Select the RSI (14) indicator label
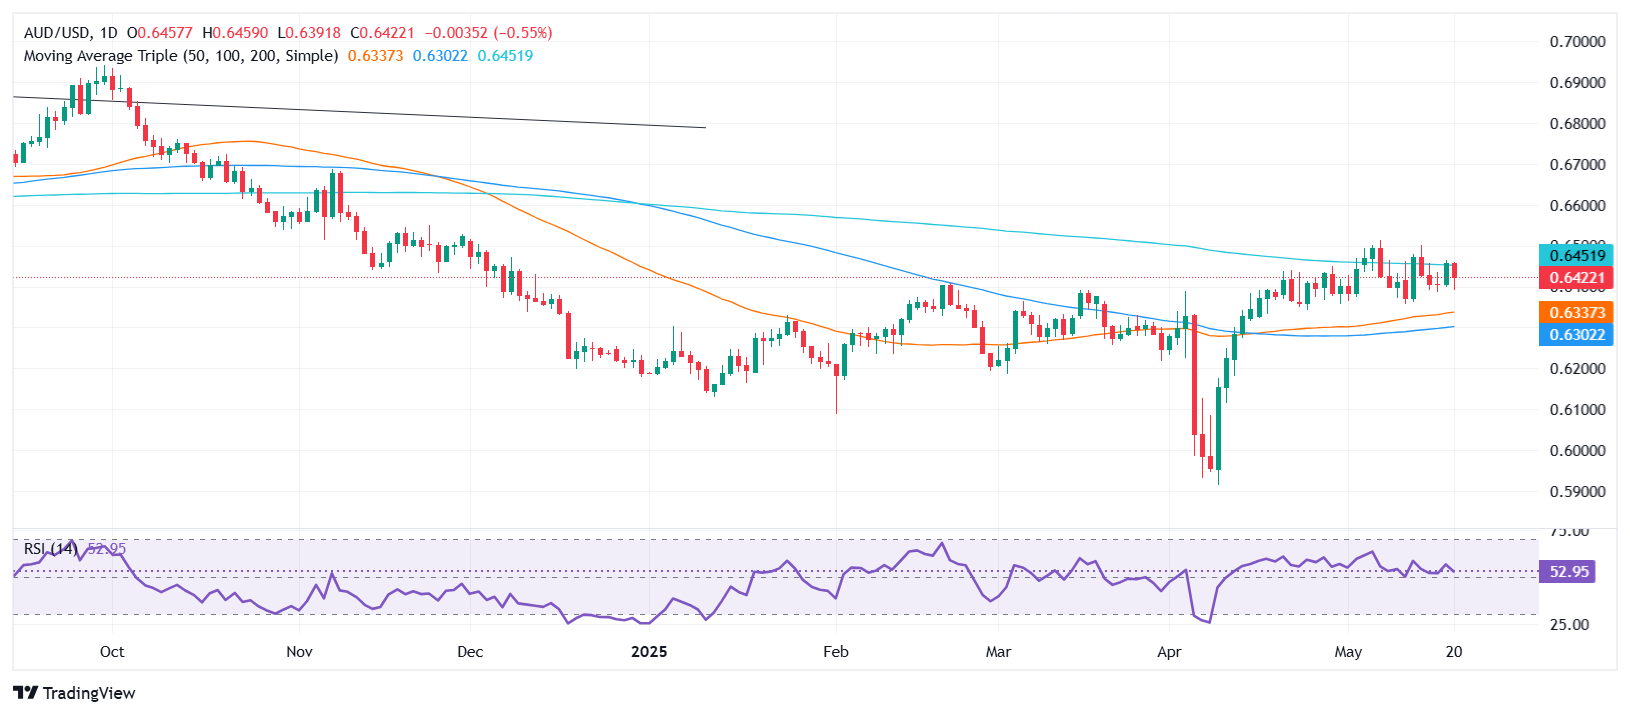 tap(50, 549)
